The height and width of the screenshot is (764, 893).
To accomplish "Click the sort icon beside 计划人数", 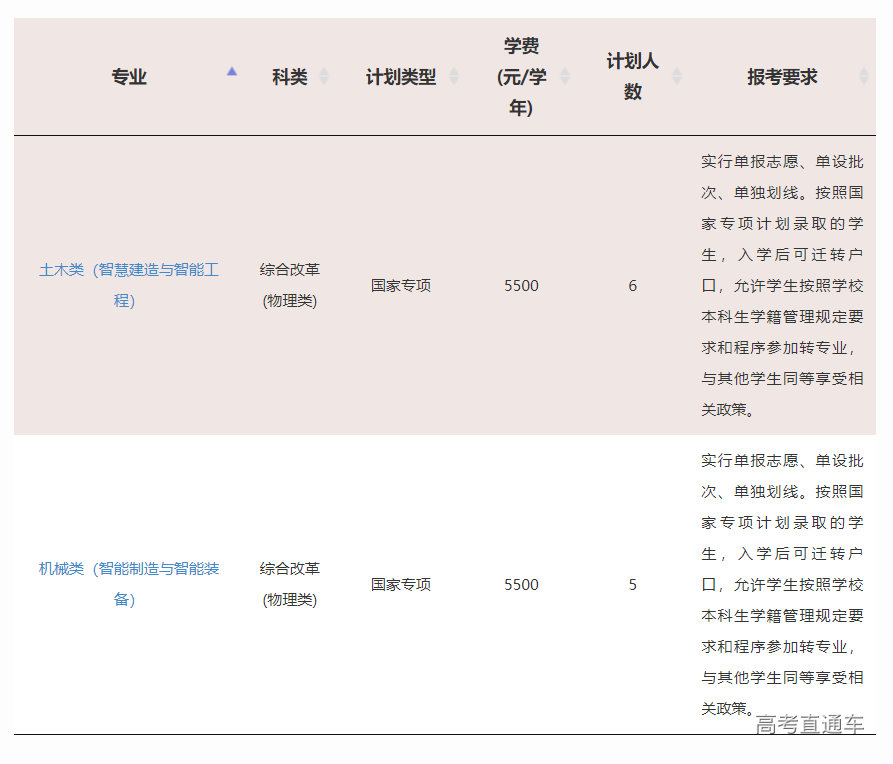I will tap(676, 77).
